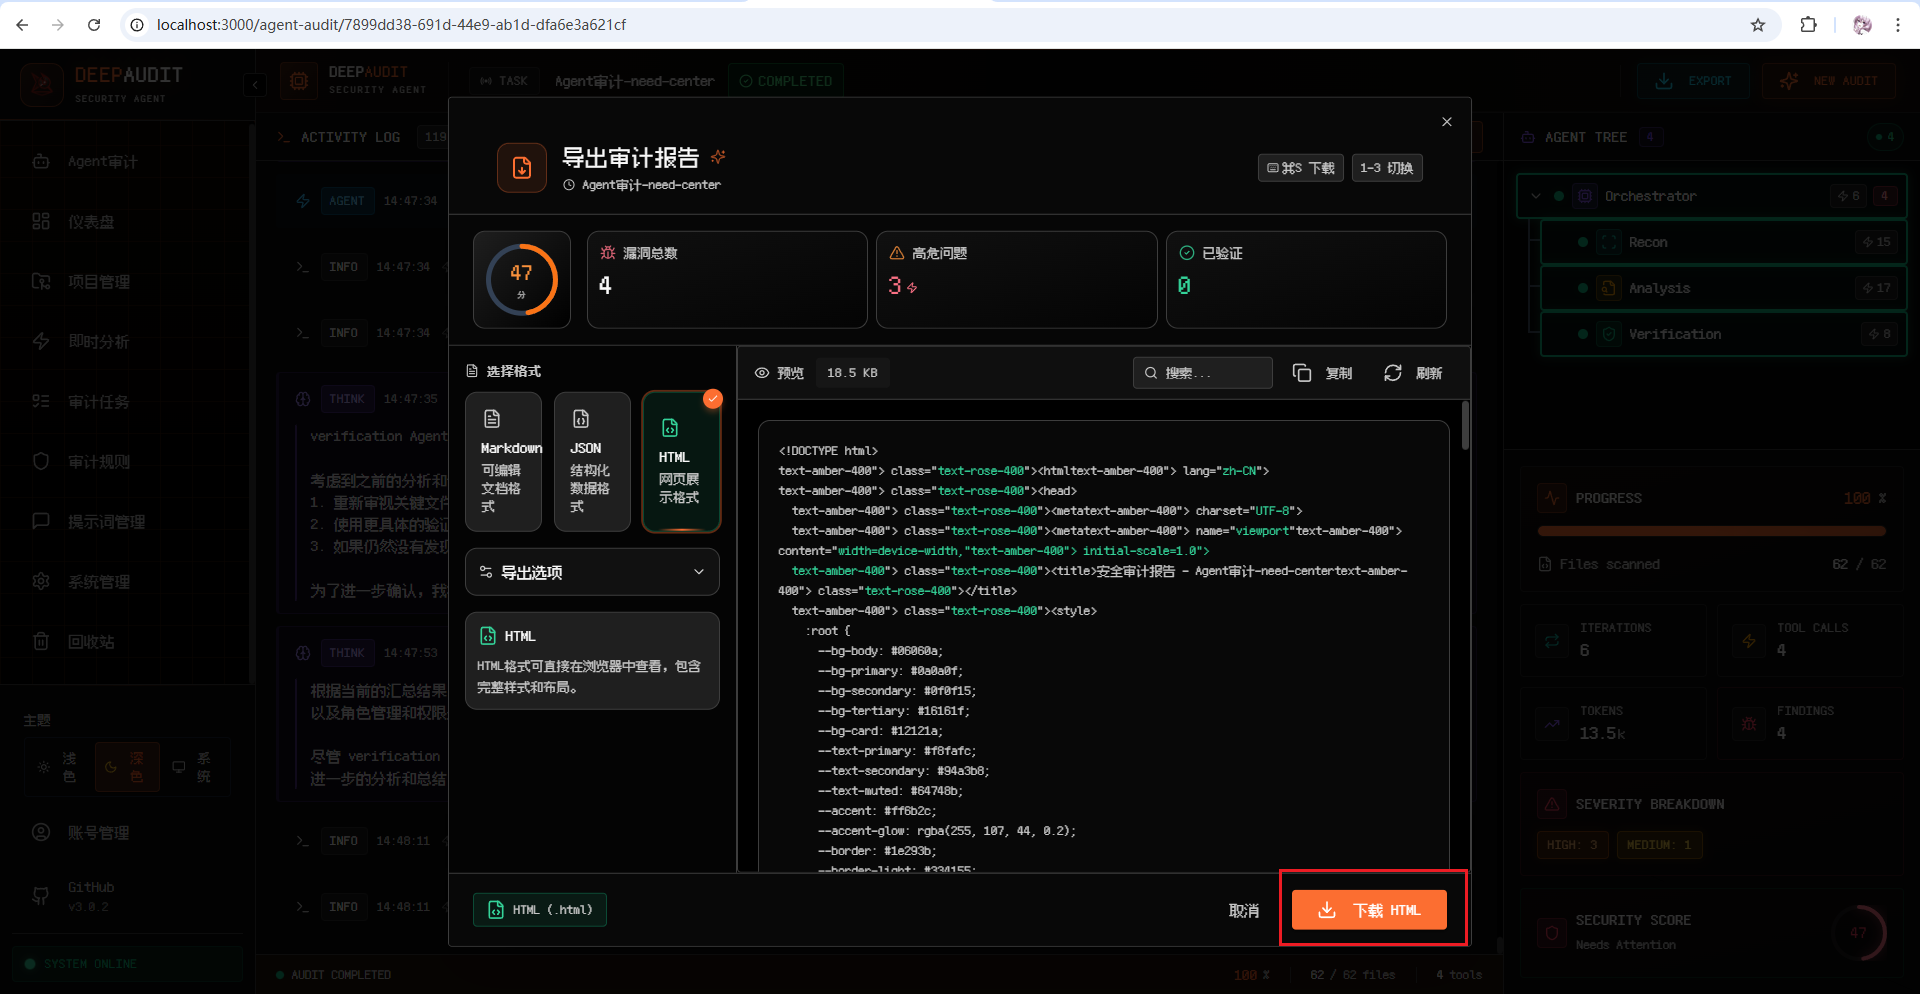Viewport: 1920px width, 994px height.
Task: Select the Analysis agent tree node
Action: [x=1723, y=288]
